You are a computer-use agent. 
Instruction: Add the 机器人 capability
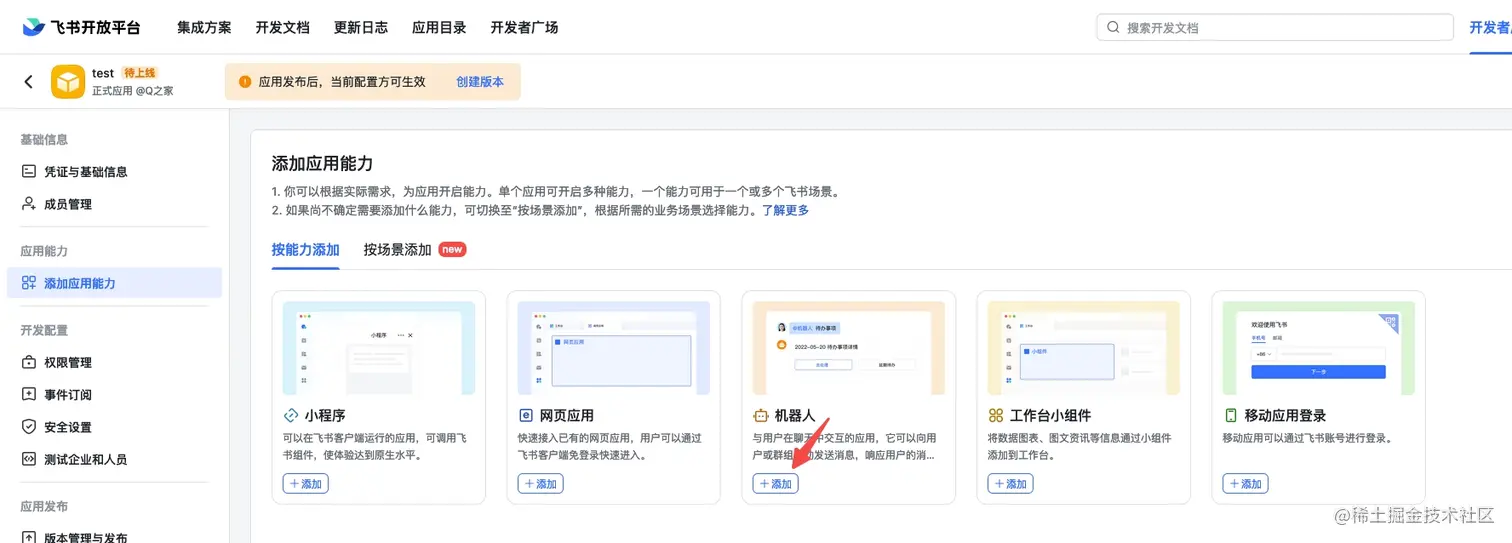coord(776,484)
